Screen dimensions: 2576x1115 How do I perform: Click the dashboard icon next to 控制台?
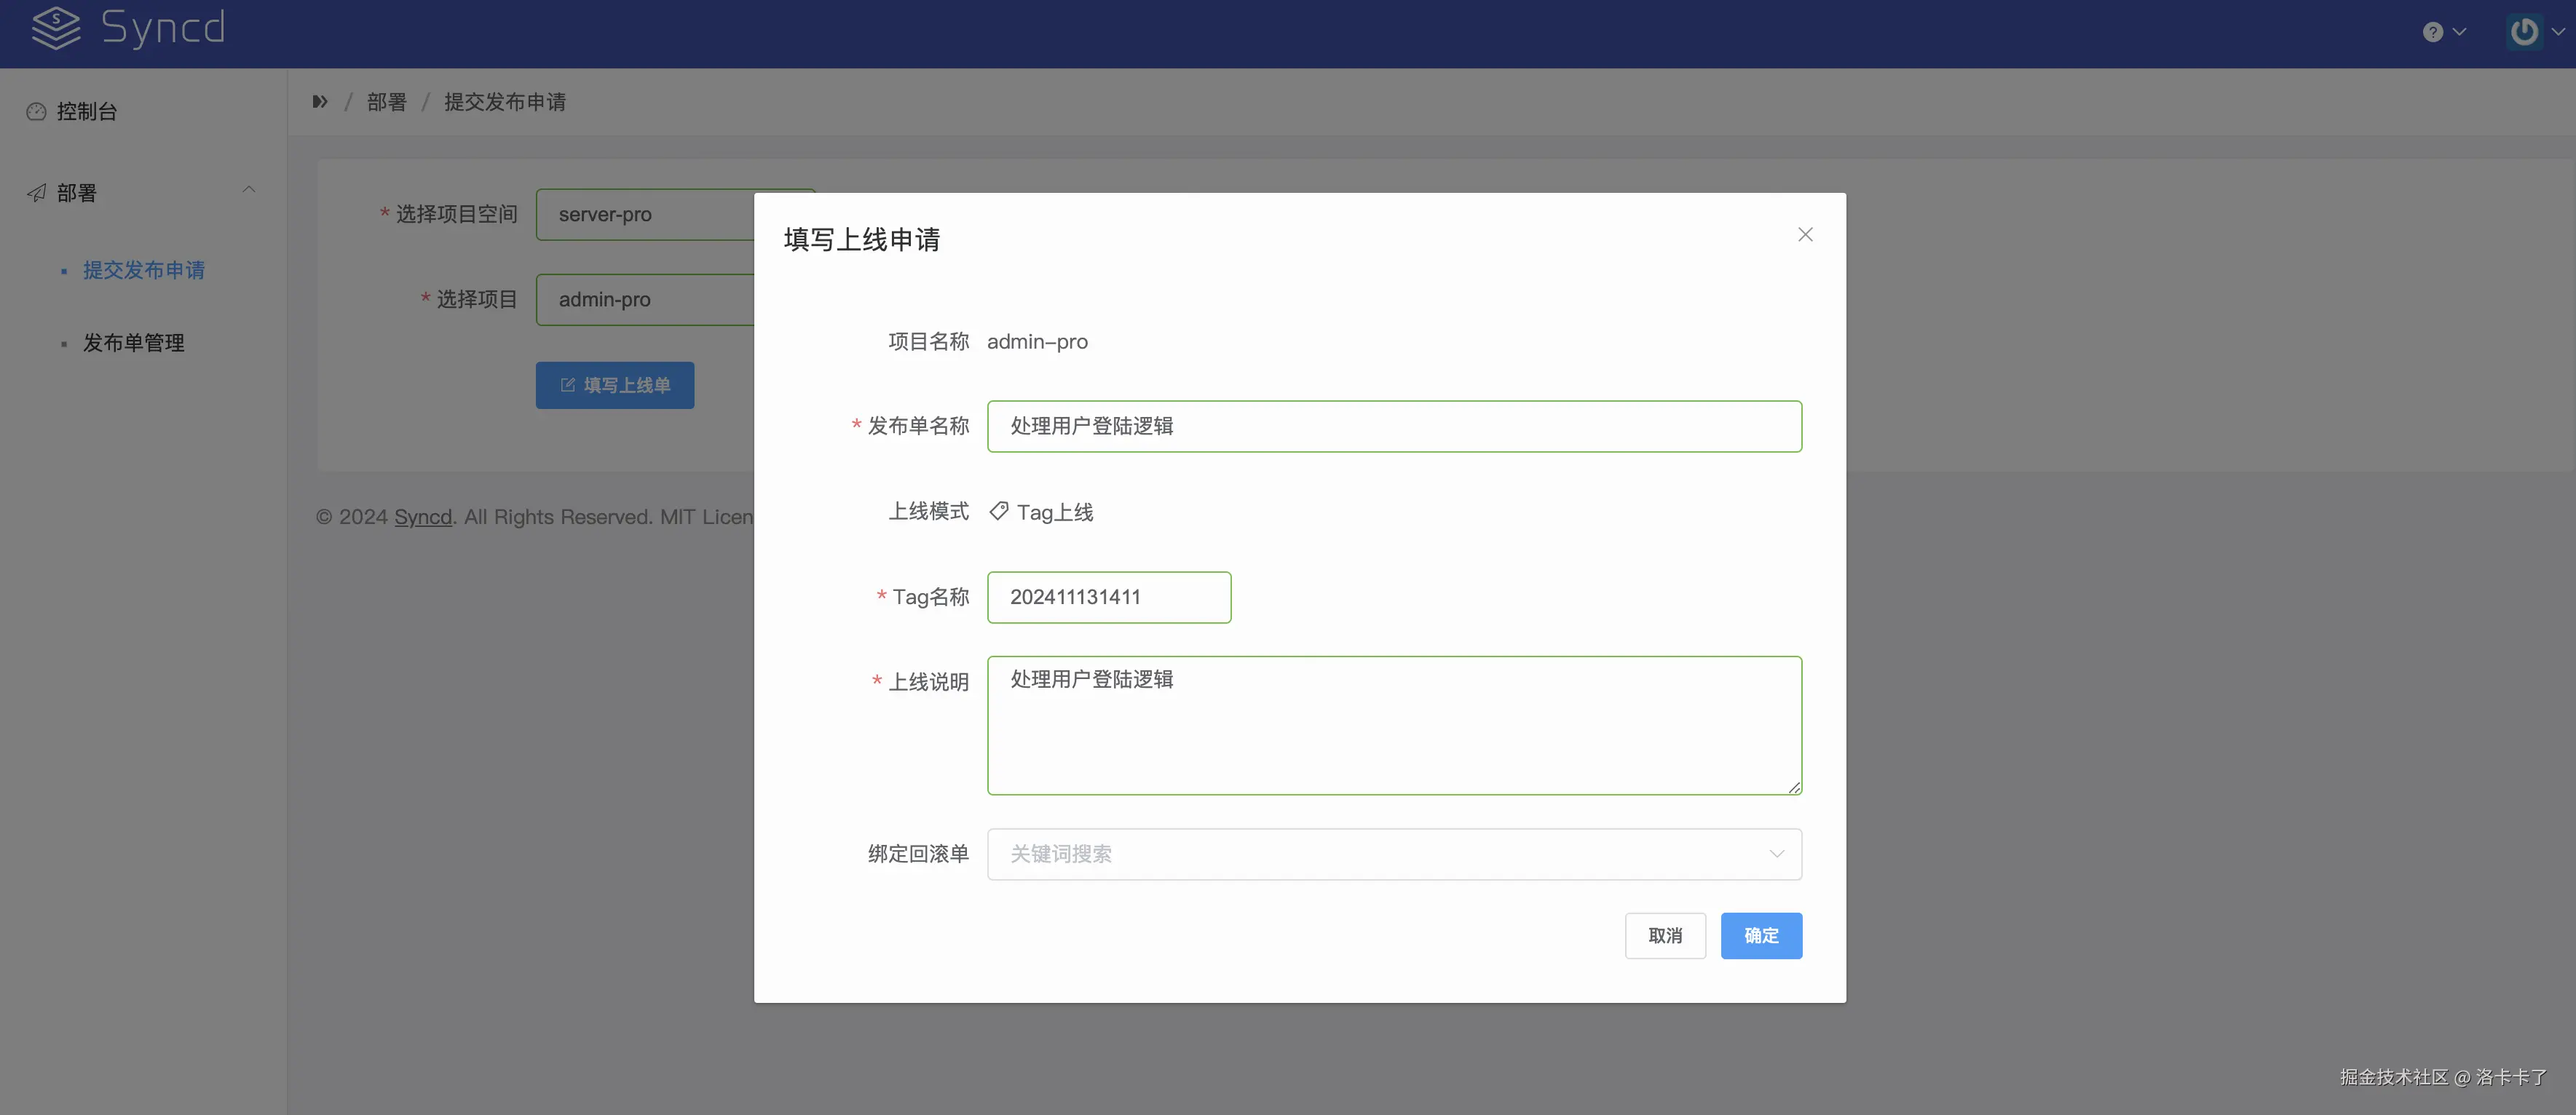click(x=36, y=111)
